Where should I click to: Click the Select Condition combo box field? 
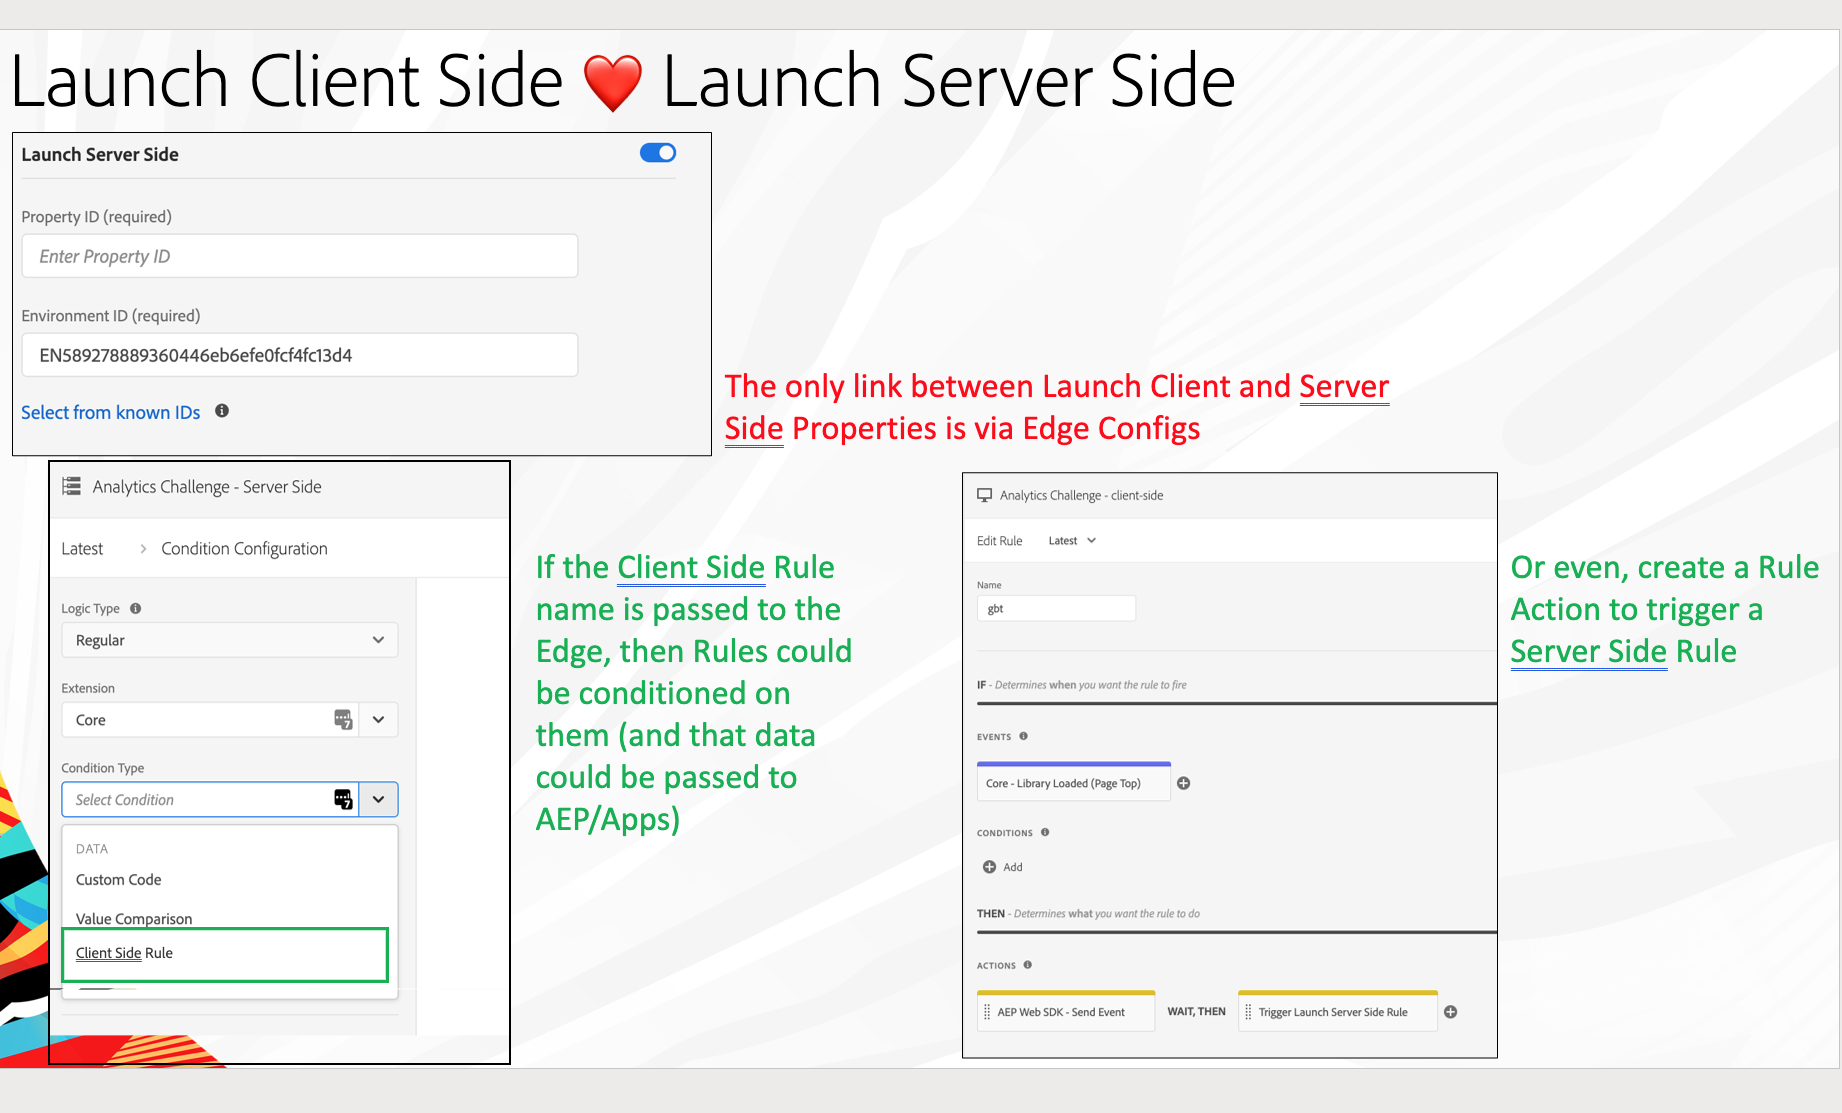[211, 799]
